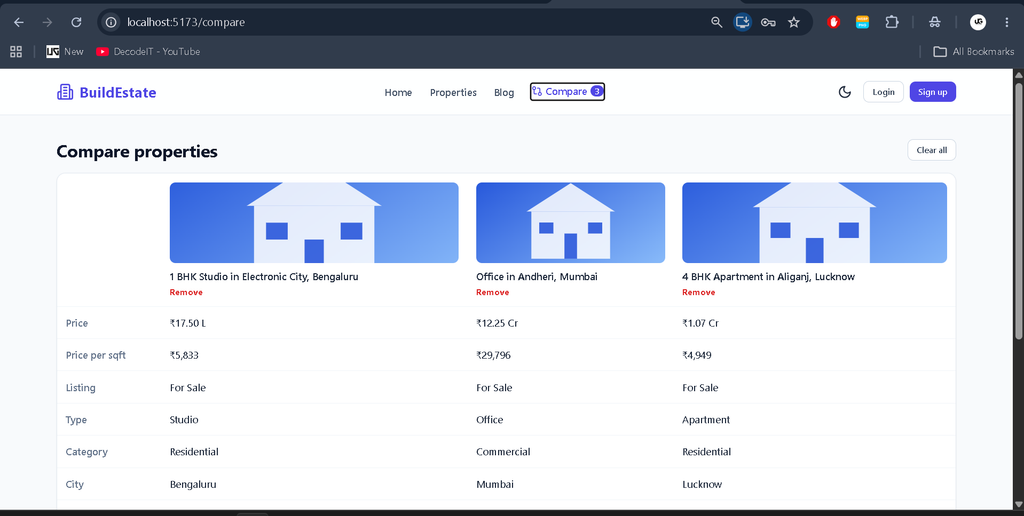Image resolution: width=1024 pixels, height=516 pixels.
Task: Remove 4 BHK Apartment in Aliganj, Lucknow
Action: click(698, 292)
